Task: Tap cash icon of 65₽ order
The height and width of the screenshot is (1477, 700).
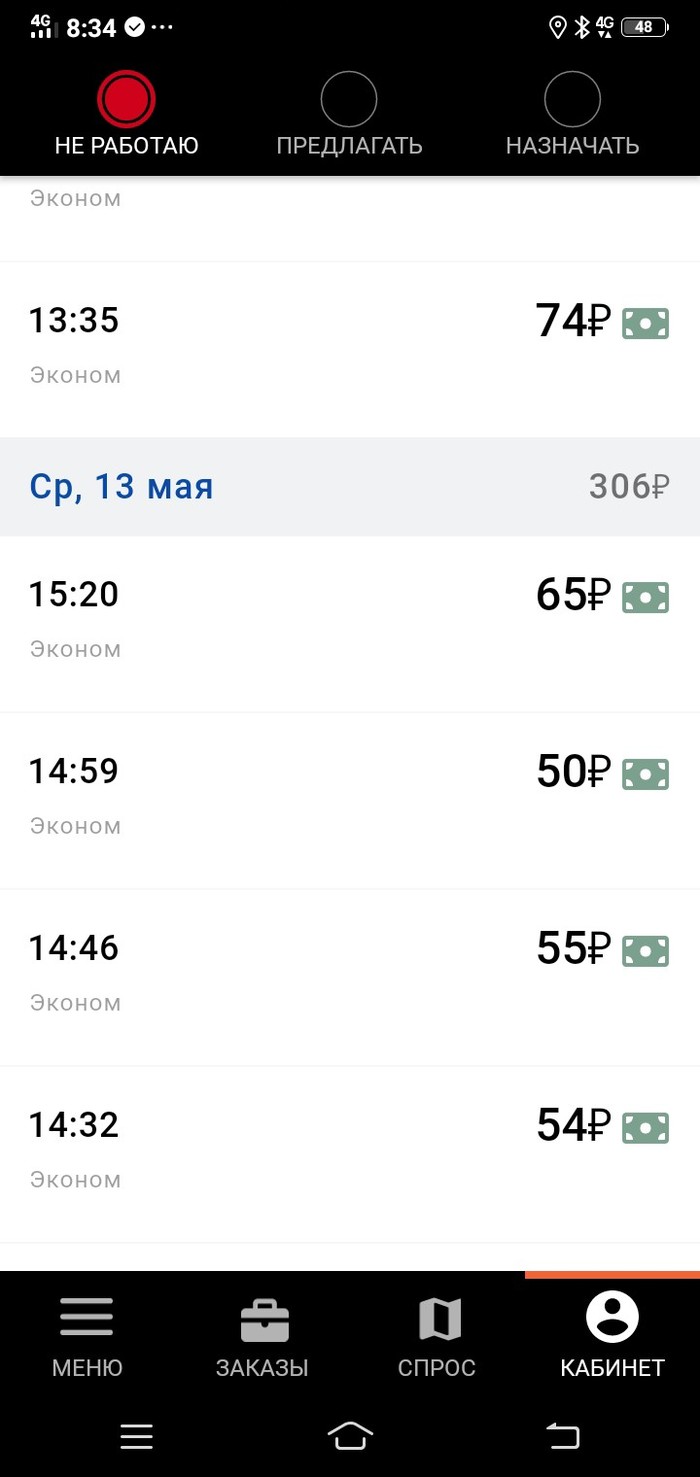Action: [x=645, y=597]
